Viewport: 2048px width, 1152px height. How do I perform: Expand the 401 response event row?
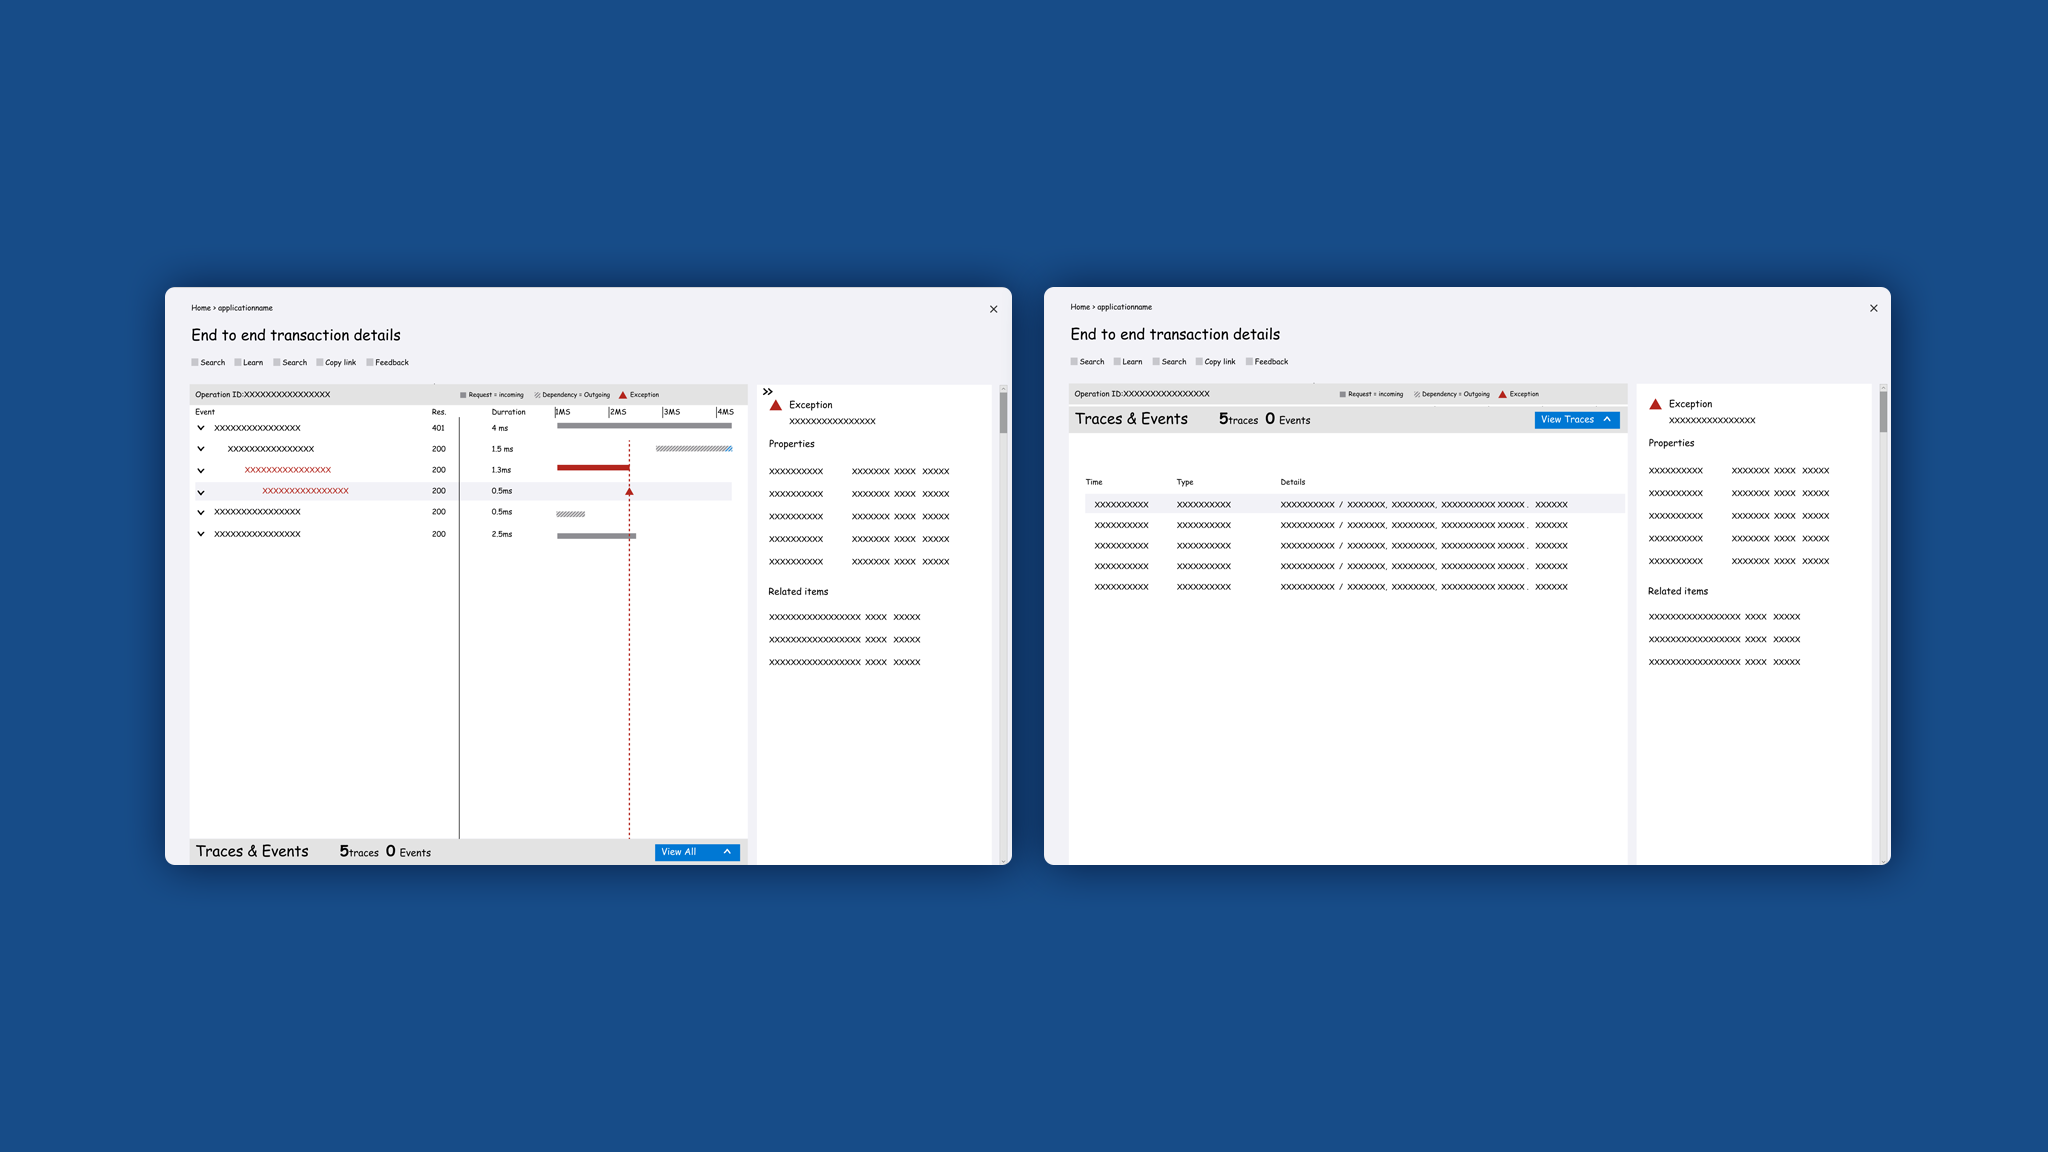pyautogui.click(x=201, y=428)
